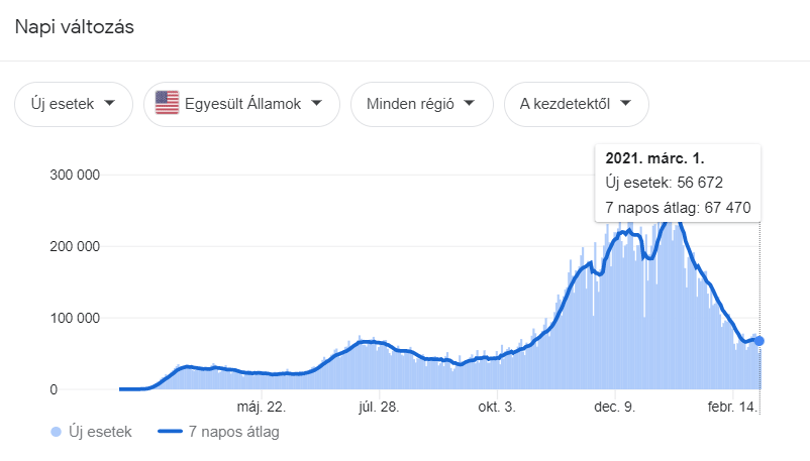Click the júl. 28. axis date label
The image size is (810, 461).
click(x=379, y=407)
